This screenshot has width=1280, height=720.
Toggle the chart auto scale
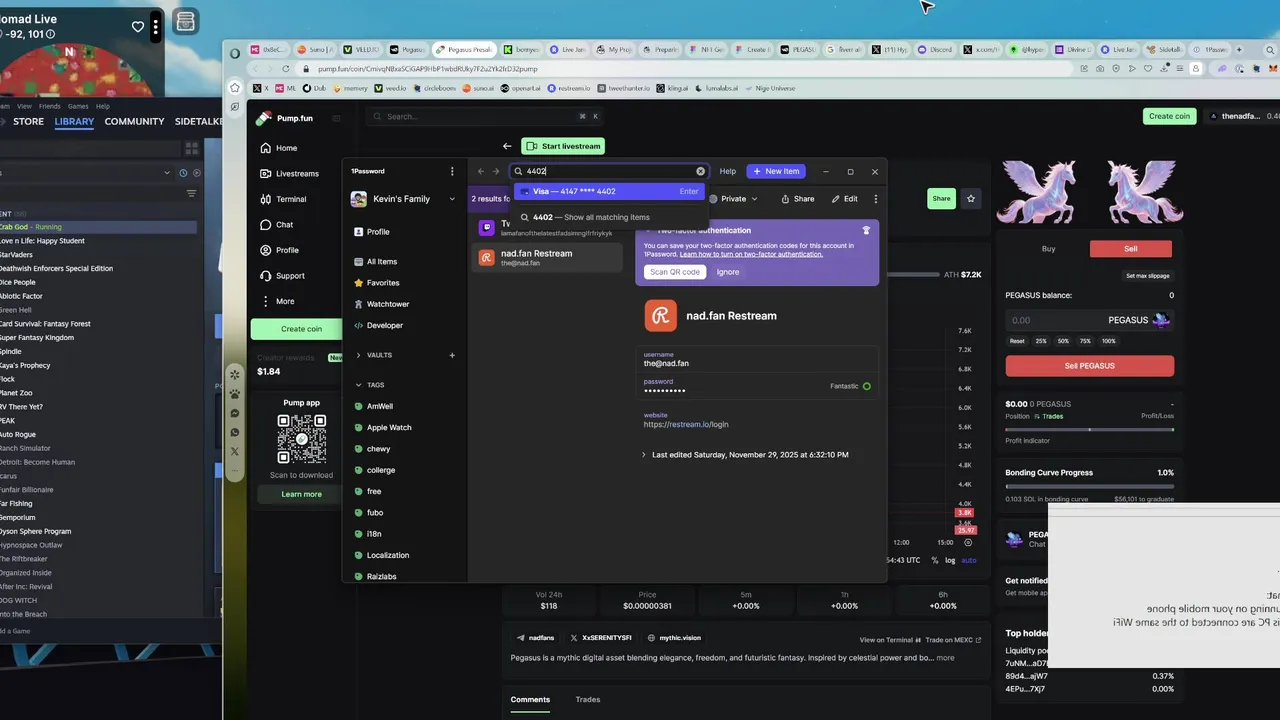click(x=968, y=560)
